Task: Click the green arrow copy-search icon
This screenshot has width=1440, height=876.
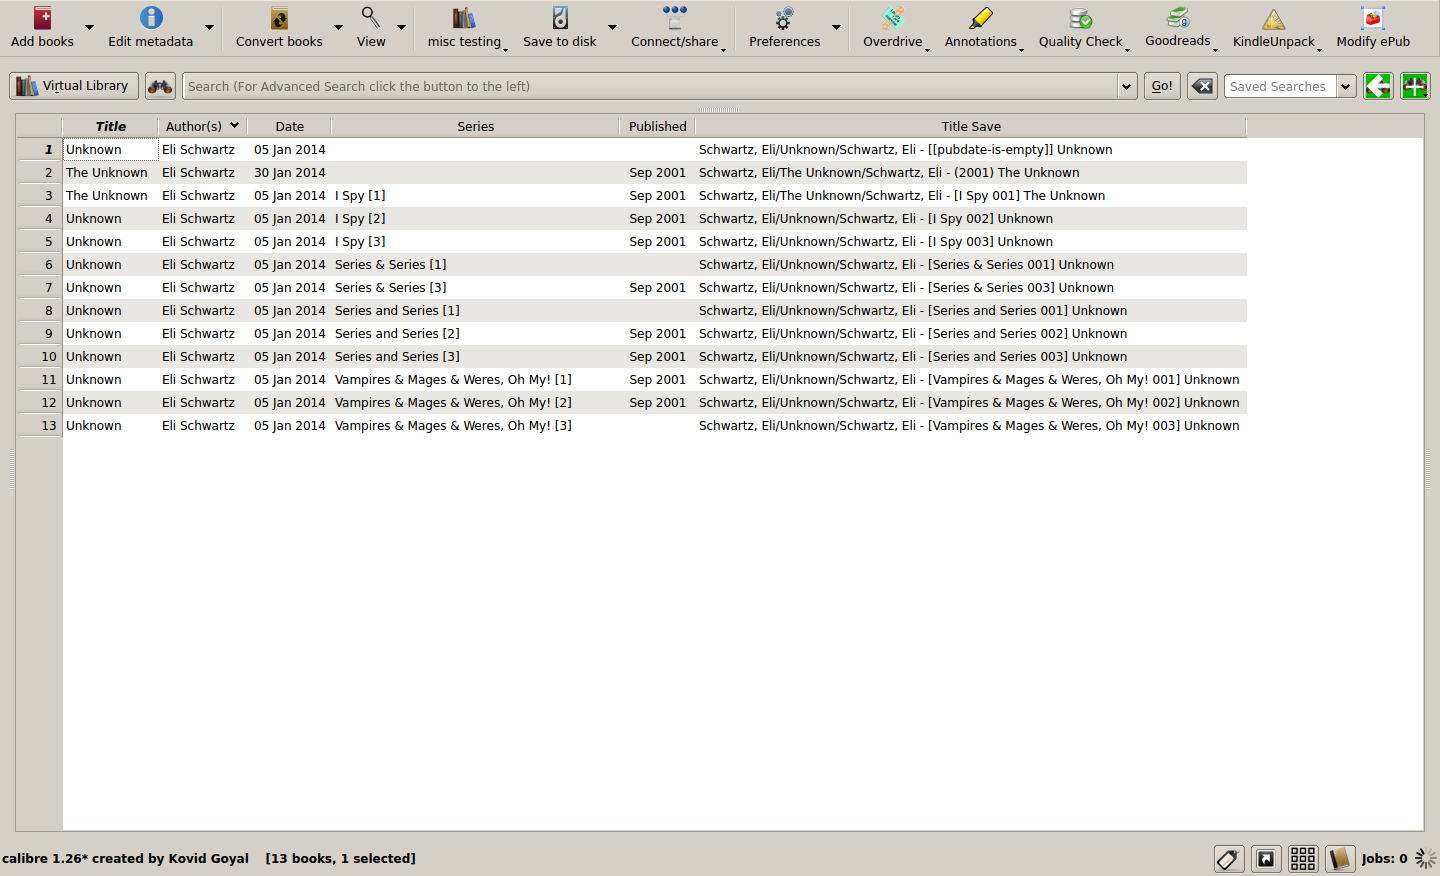Action: point(1378,86)
